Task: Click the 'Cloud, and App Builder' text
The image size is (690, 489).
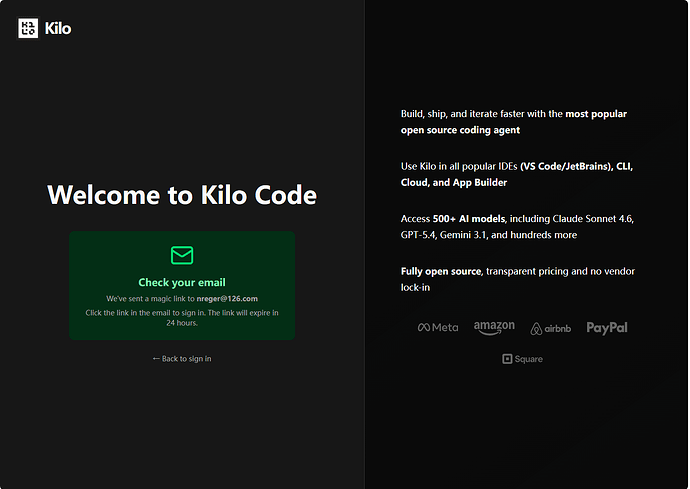Action: tap(454, 182)
